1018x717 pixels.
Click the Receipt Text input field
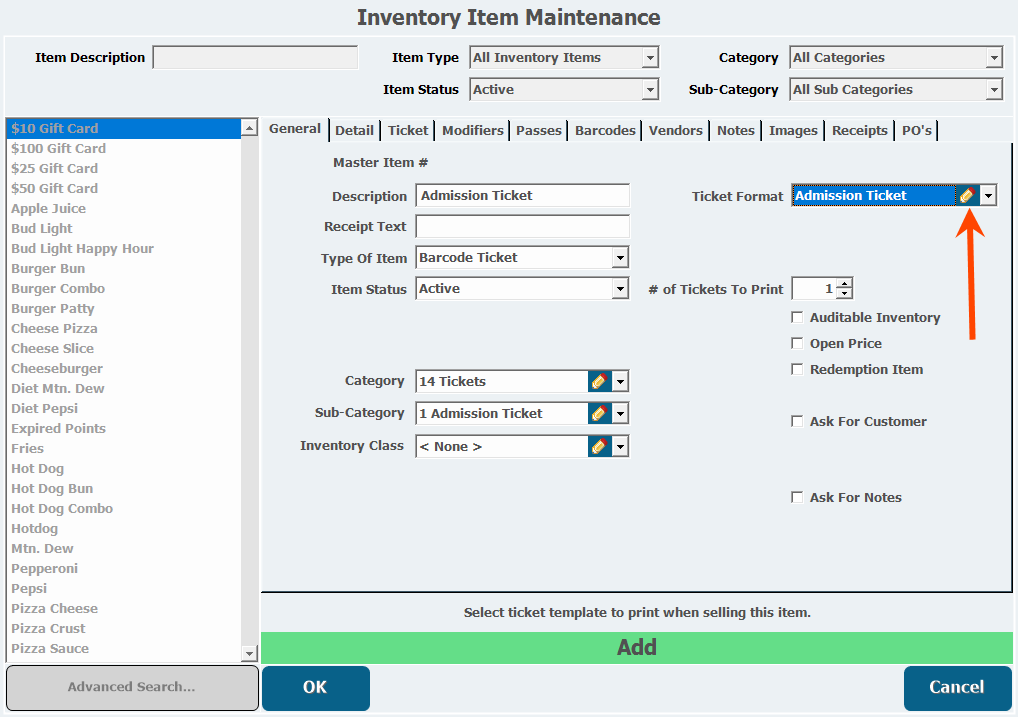(523, 227)
